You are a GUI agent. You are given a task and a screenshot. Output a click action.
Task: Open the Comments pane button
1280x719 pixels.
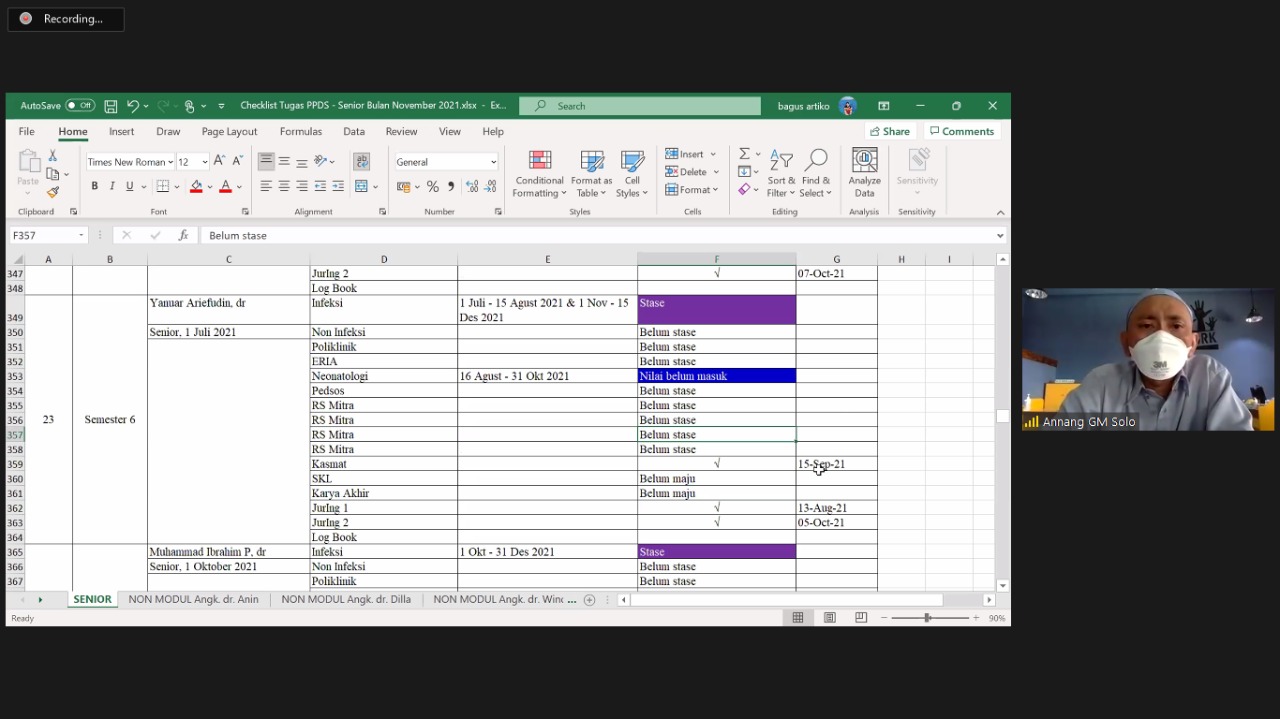[x=961, y=131]
